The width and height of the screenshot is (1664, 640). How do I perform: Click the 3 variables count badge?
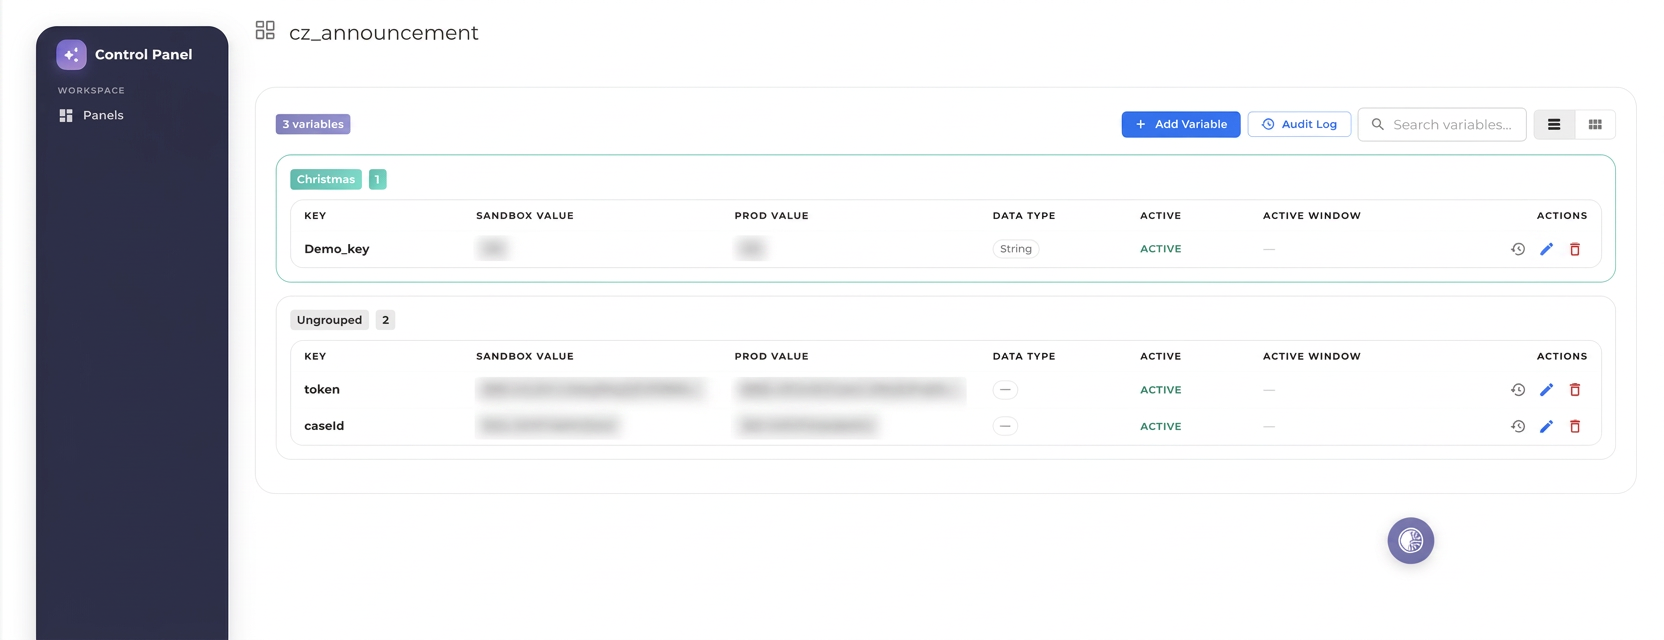[313, 124]
